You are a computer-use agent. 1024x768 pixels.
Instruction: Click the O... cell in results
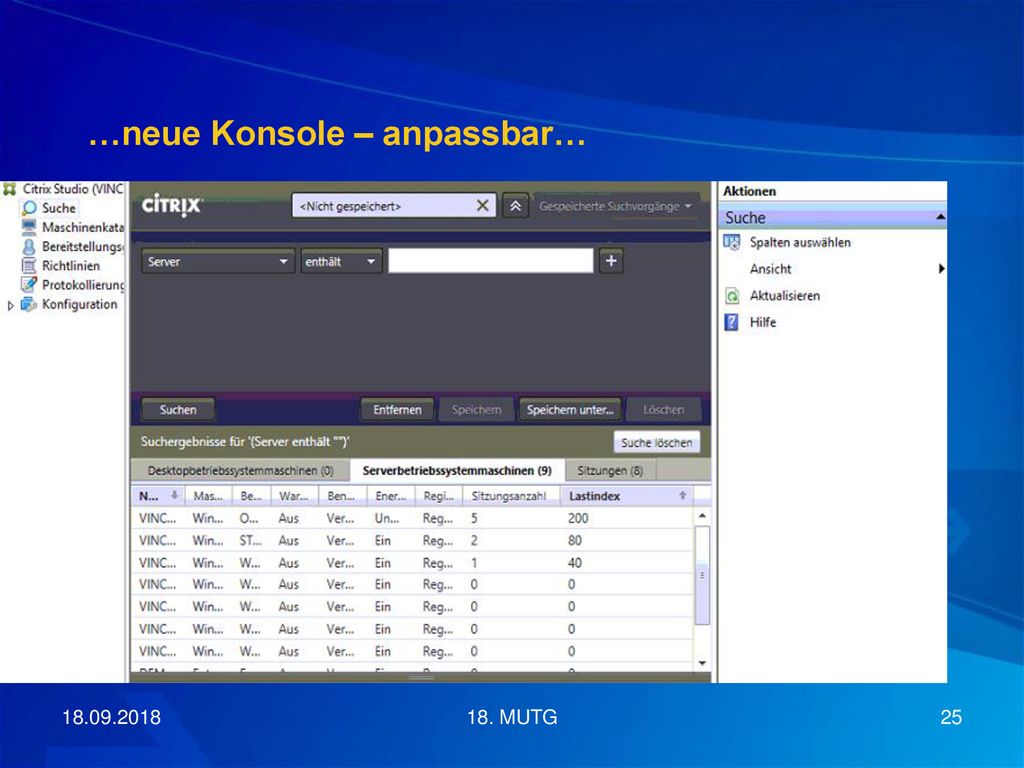pyautogui.click(x=249, y=518)
